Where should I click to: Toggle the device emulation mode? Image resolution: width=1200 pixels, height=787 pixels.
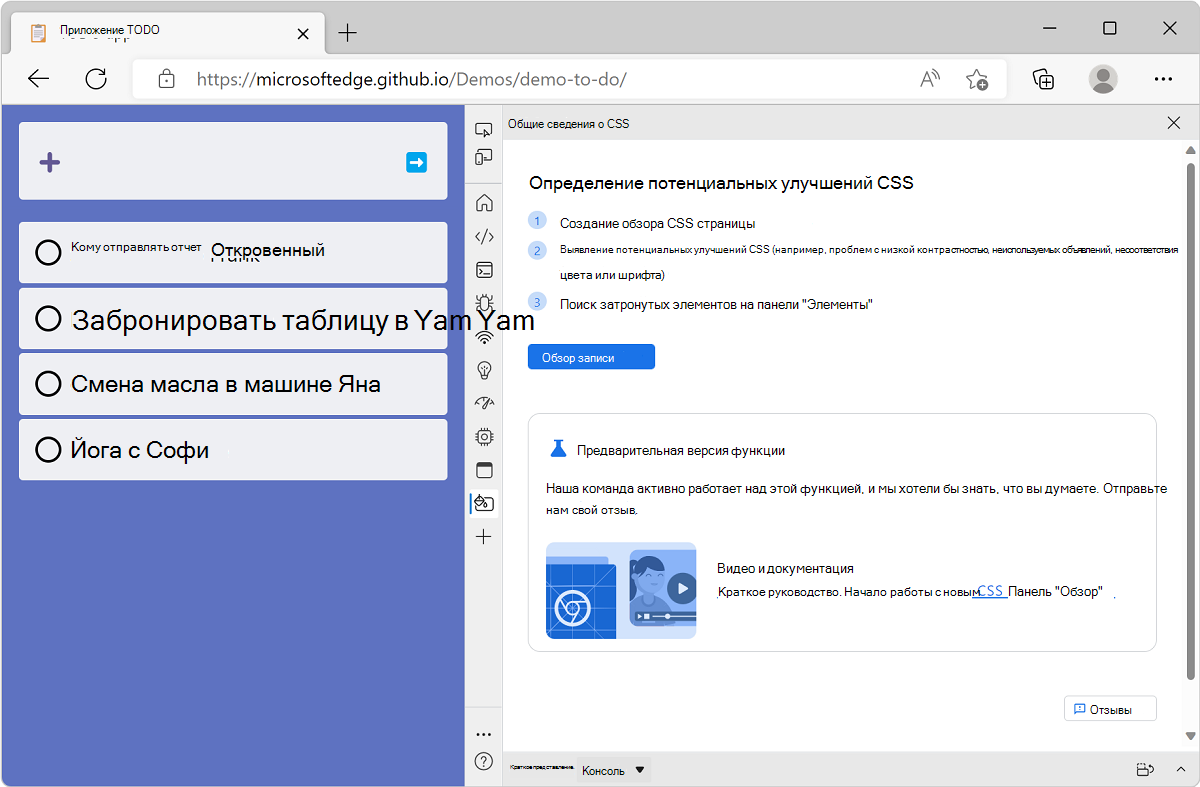[x=484, y=157]
